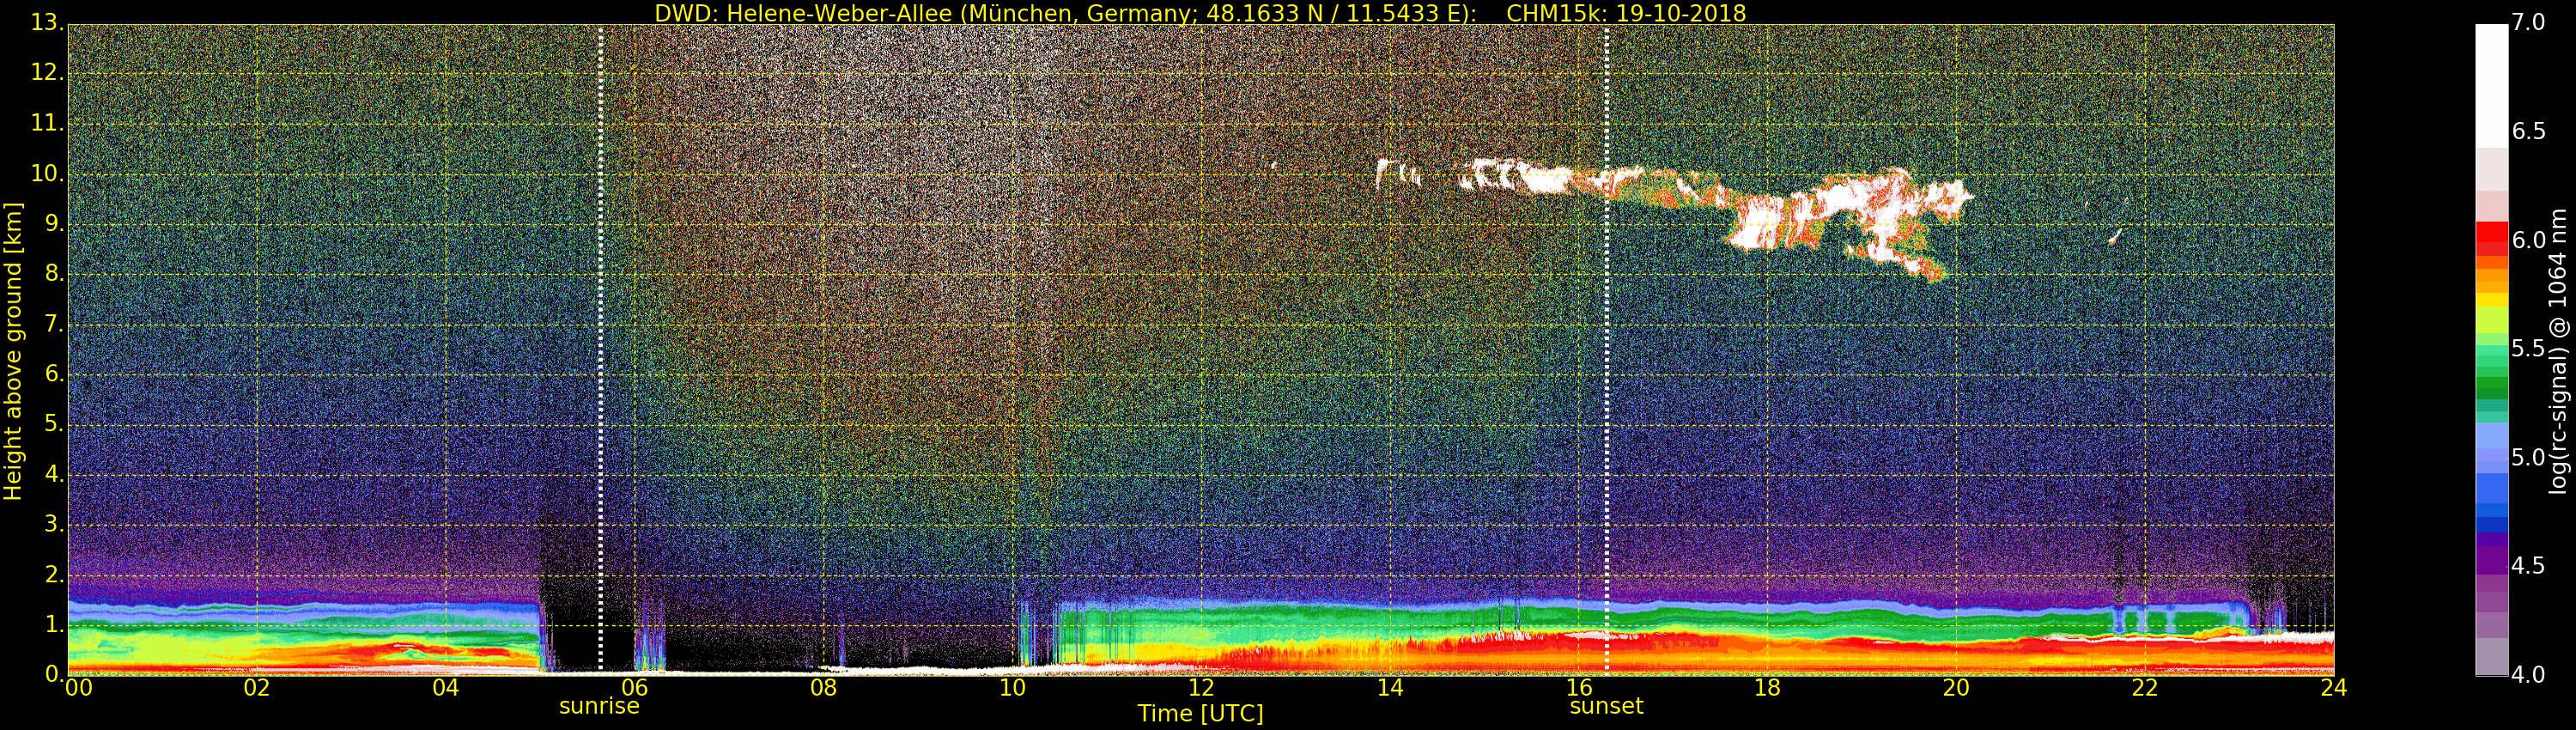Select the 'Height above ground [km]' axis label
This screenshot has height=730, width=2576.
pos(13,351)
